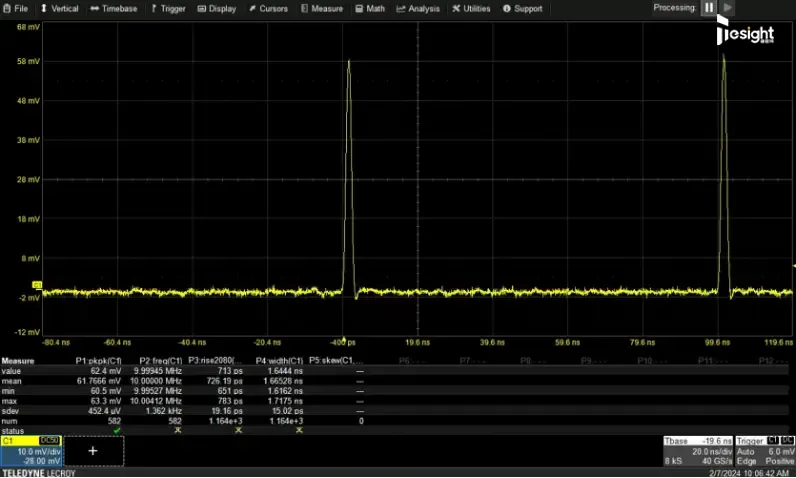The height and width of the screenshot is (478, 796).
Task: Click the play arrow next to Processing
Action: (x=727, y=8)
